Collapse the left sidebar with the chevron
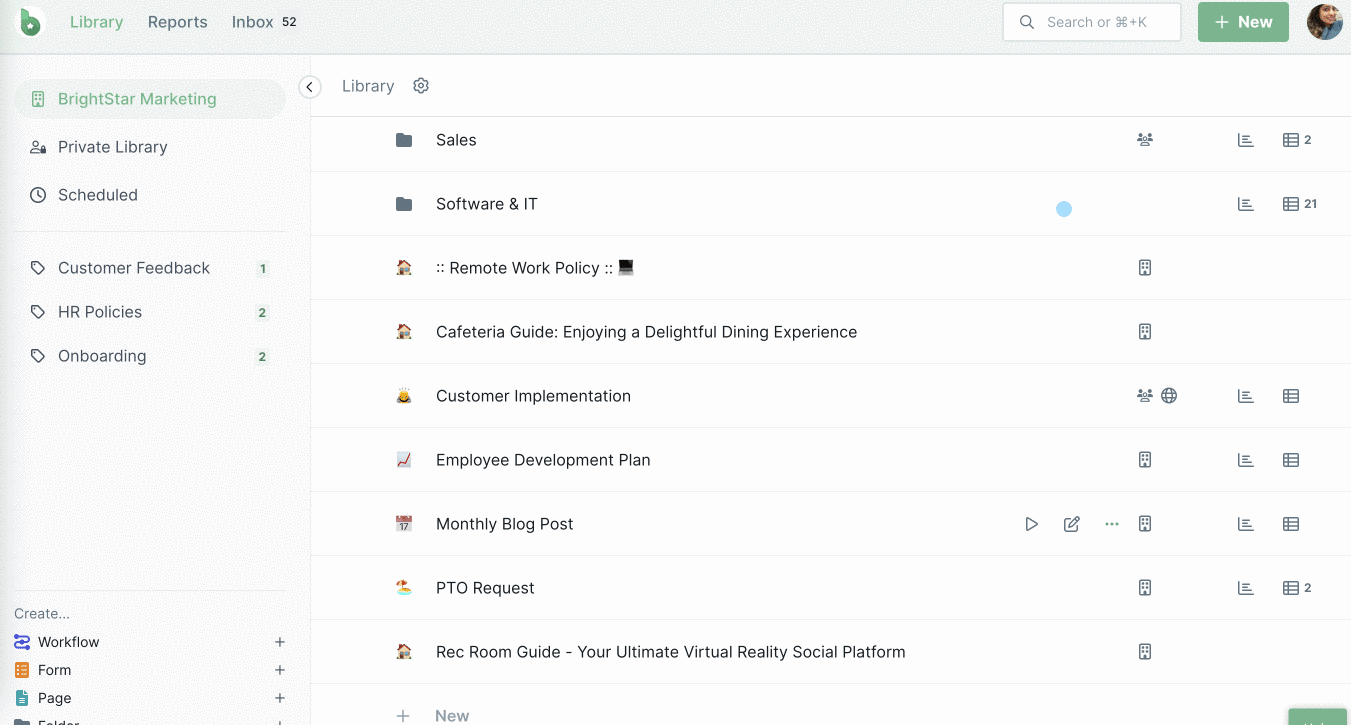Viewport: 1351px width, 725px height. click(x=310, y=87)
